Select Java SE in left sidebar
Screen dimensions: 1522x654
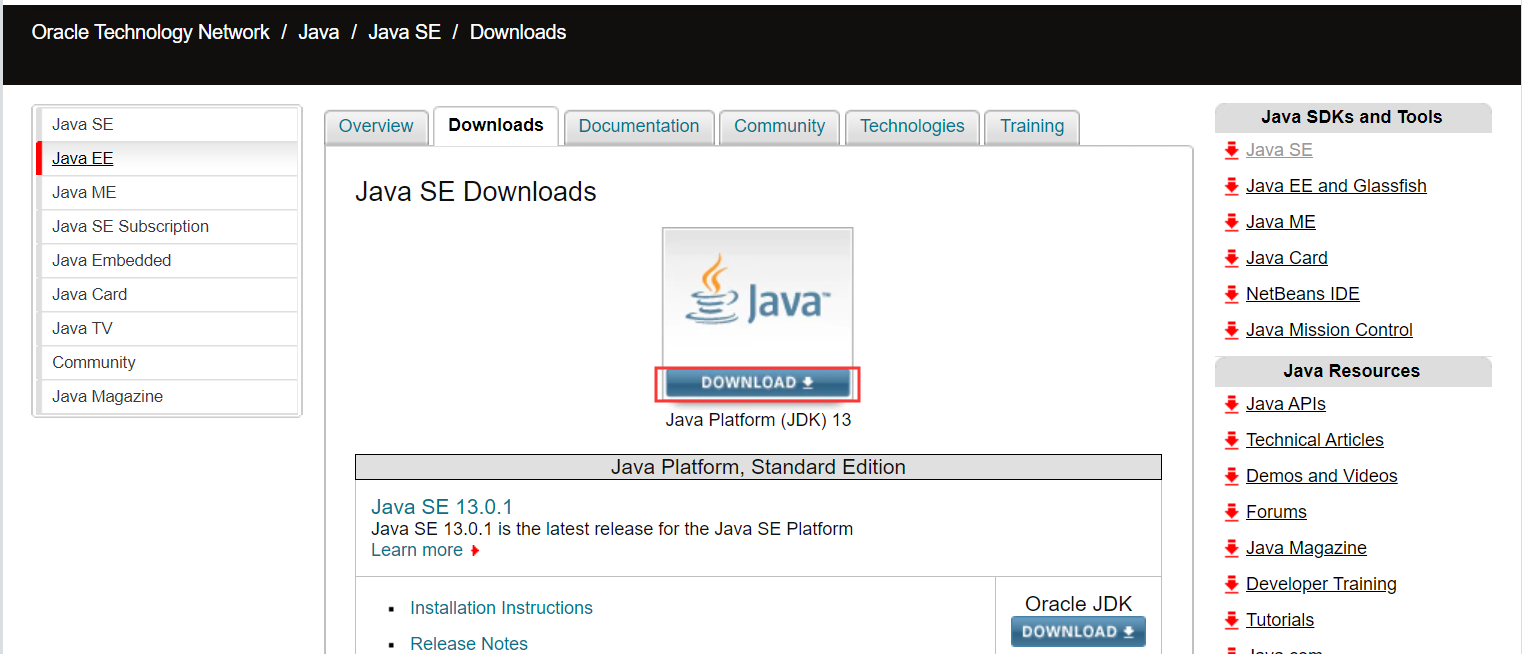[x=167, y=125]
